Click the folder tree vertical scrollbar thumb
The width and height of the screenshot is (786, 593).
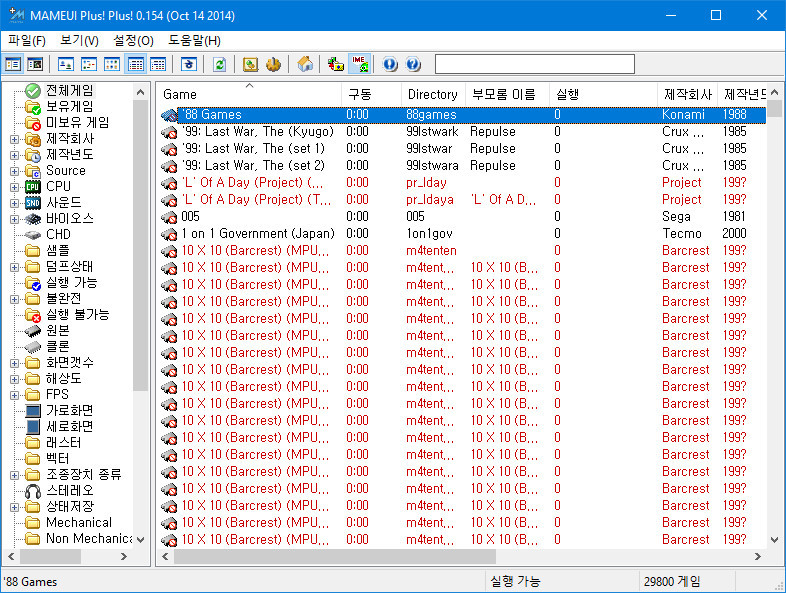pos(140,246)
